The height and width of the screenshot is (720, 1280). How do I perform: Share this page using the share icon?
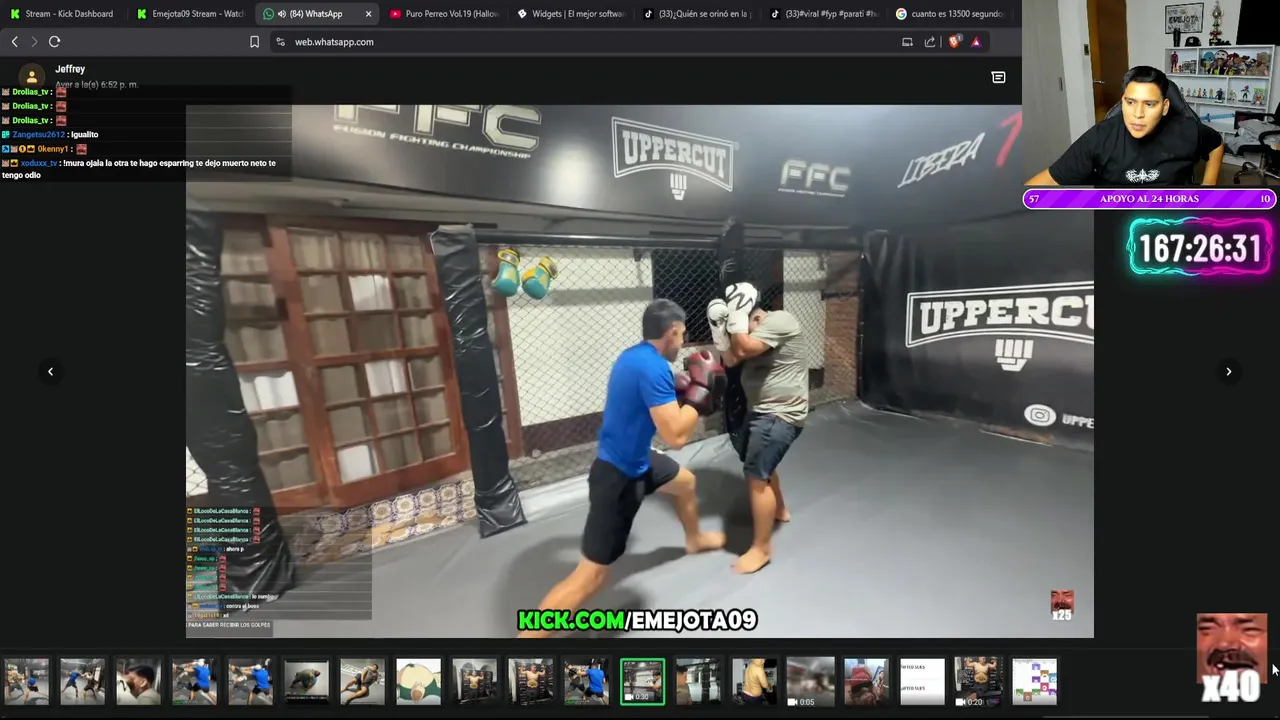pos(930,42)
